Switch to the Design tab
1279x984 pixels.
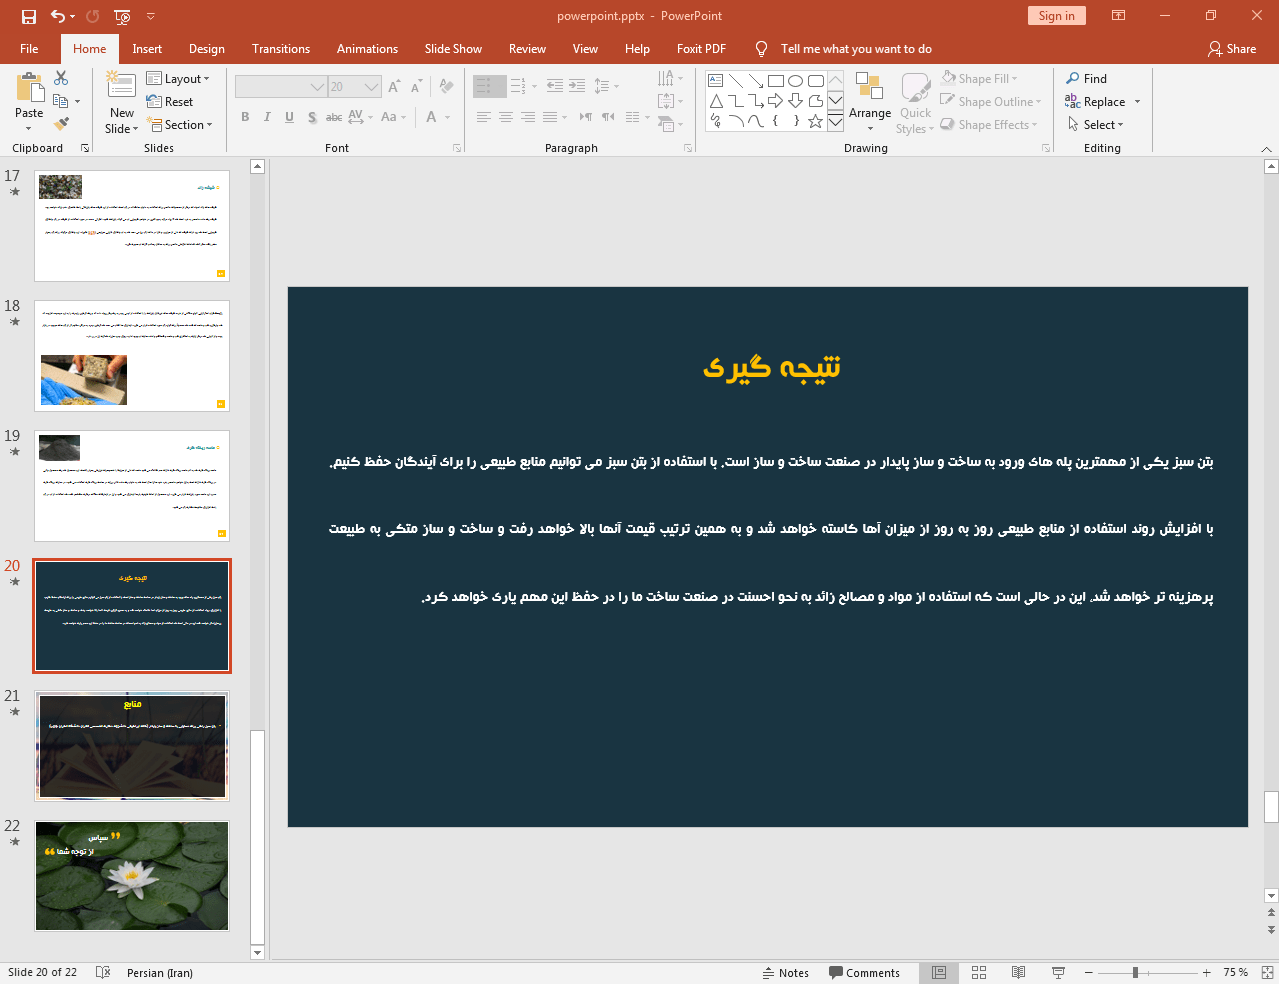(x=207, y=49)
